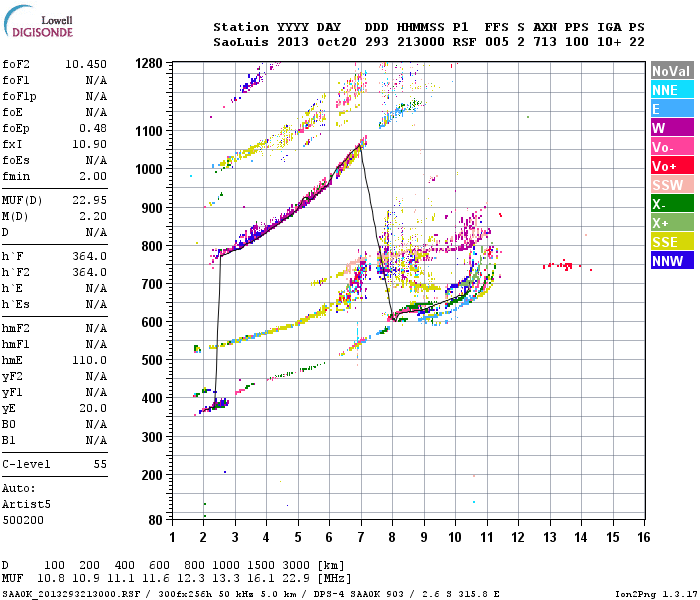Click the fxI value 10.90
The width and height of the screenshot is (700, 600).
pos(89,144)
